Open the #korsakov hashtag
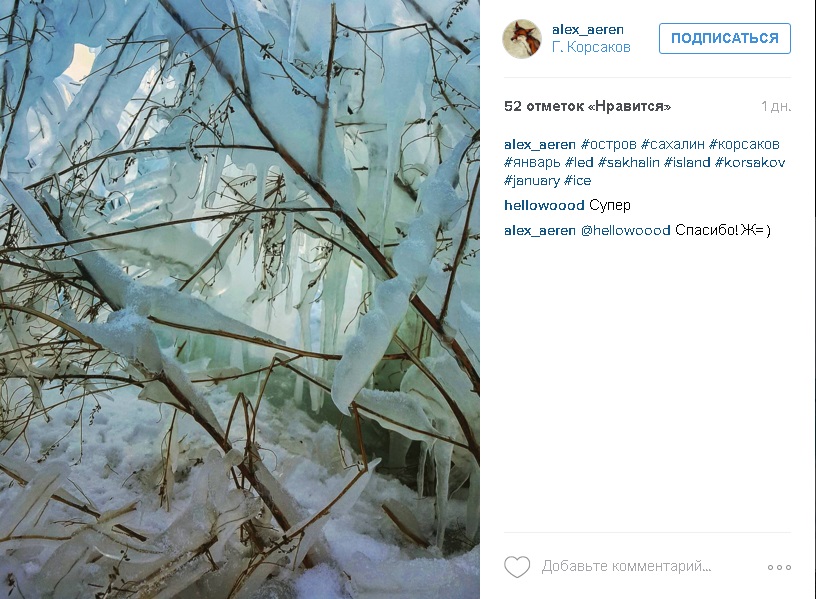Image resolution: width=816 pixels, height=599 pixels. pos(749,162)
